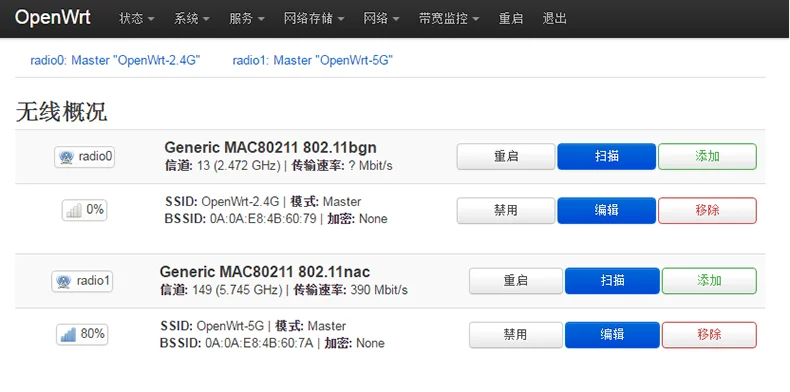Screen dimensions: 790x392
Task: Click 重启 button for radio0
Action: point(506,157)
